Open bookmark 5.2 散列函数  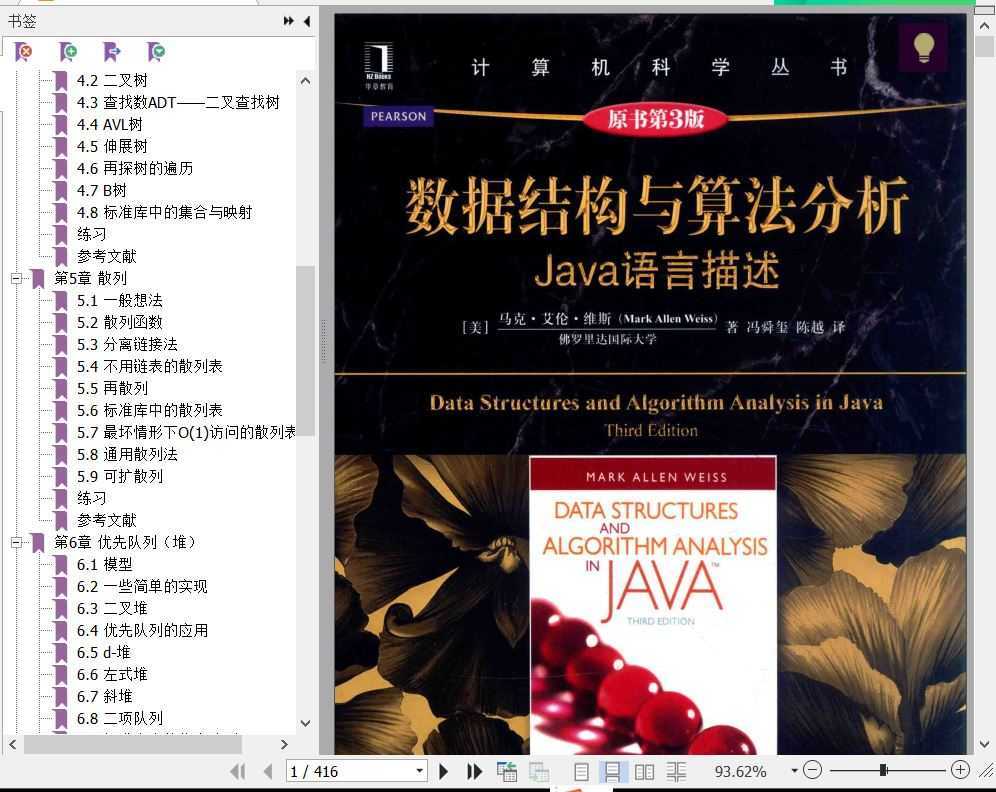pos(119,322)
